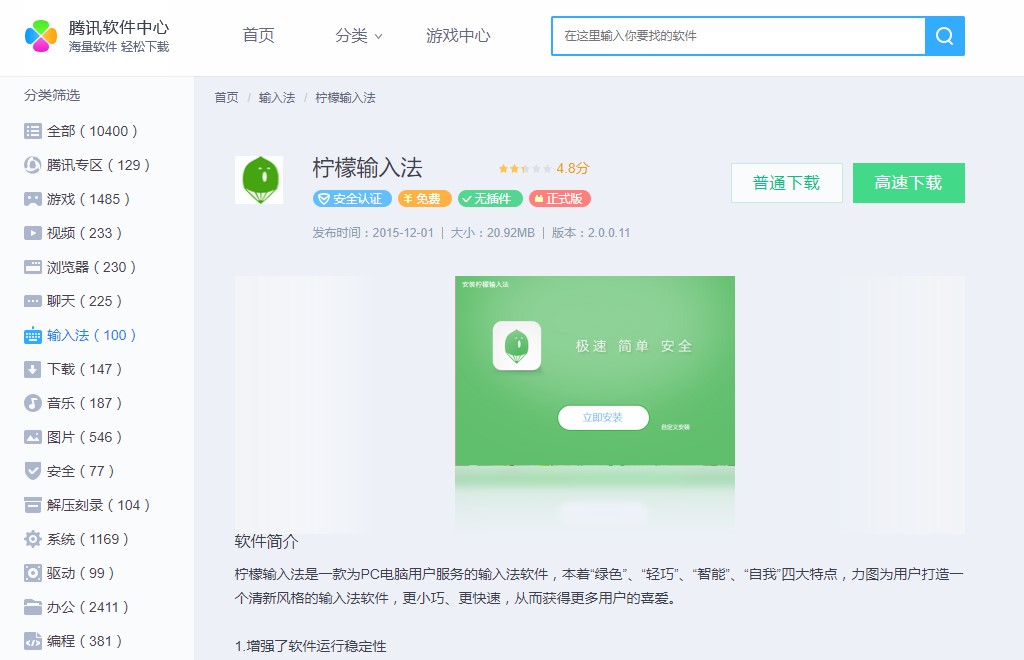The height and width of the screenshot is (660, 1024).
Task: Open the 游戏 category via its gamepad icon
Action: coord(32,198)
